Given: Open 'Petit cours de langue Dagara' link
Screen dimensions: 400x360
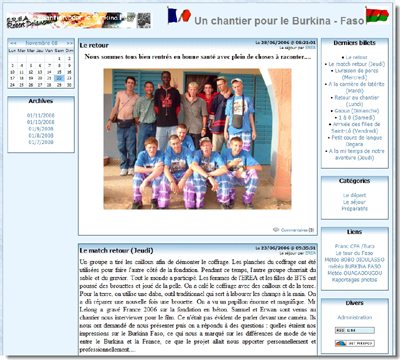Looking at the screenshot, I should click(356, 141).
